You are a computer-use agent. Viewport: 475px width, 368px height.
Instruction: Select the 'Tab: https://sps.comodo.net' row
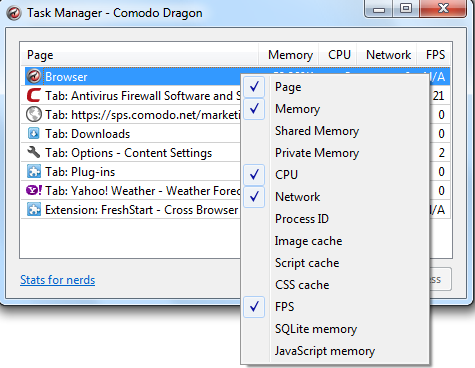click(131, 115)
